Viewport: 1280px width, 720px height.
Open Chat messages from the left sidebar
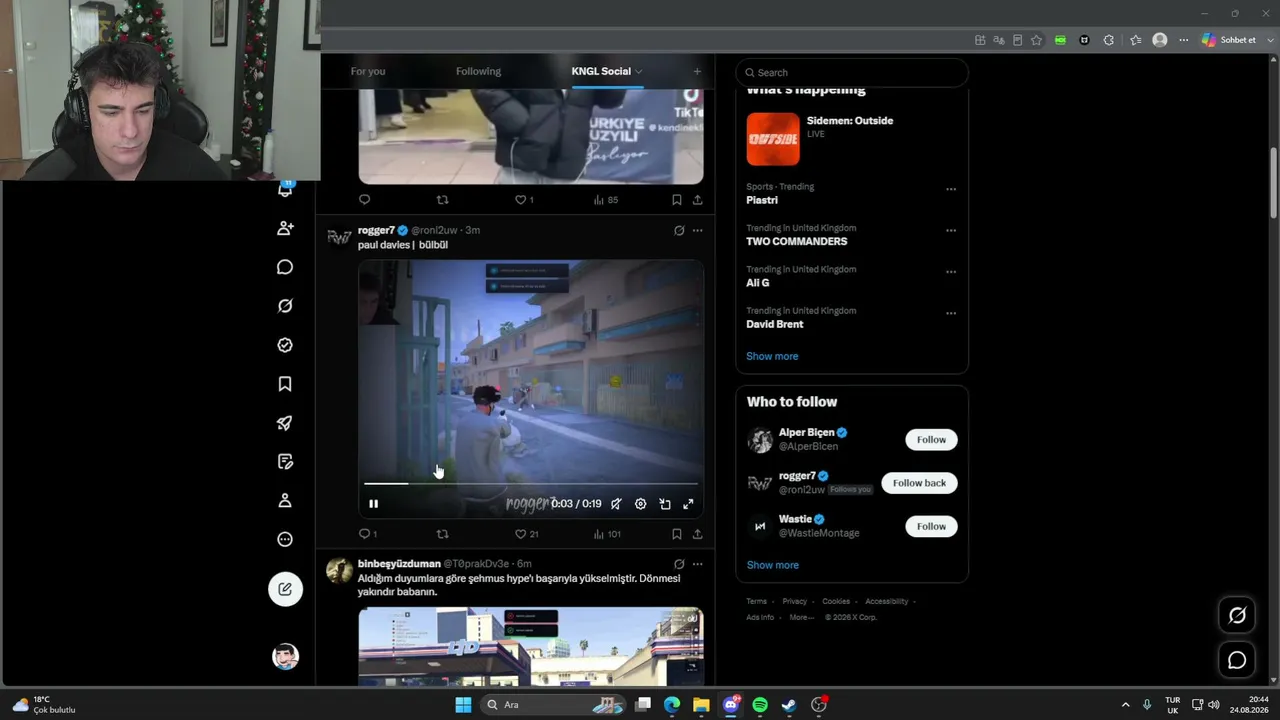[x=285, y=267]
